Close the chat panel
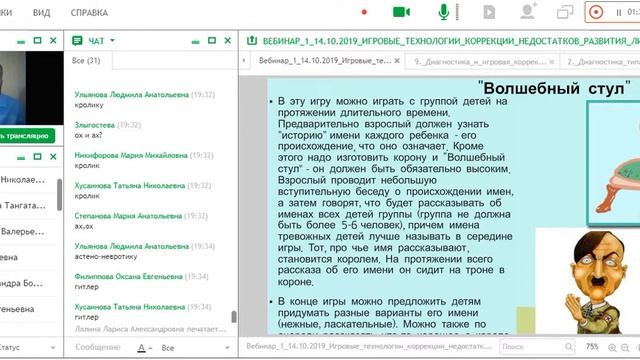640x360 pixels. pos(227,40)
